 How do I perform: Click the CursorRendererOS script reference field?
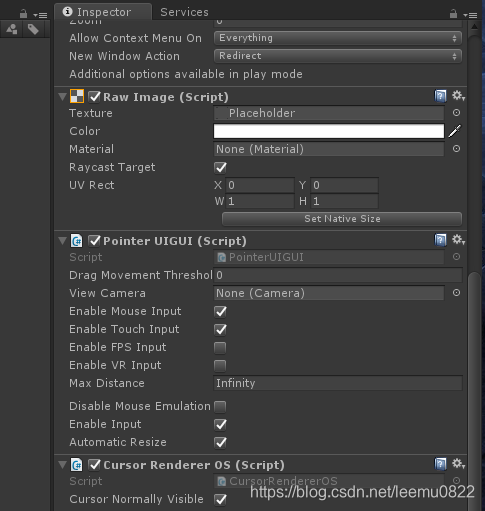pyautogui.click(x=329, y=481)
